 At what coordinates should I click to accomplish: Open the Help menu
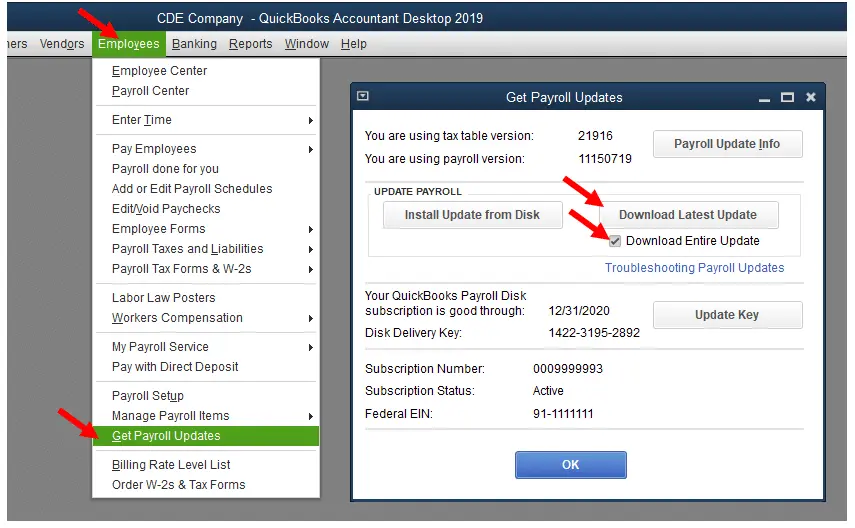353,44
